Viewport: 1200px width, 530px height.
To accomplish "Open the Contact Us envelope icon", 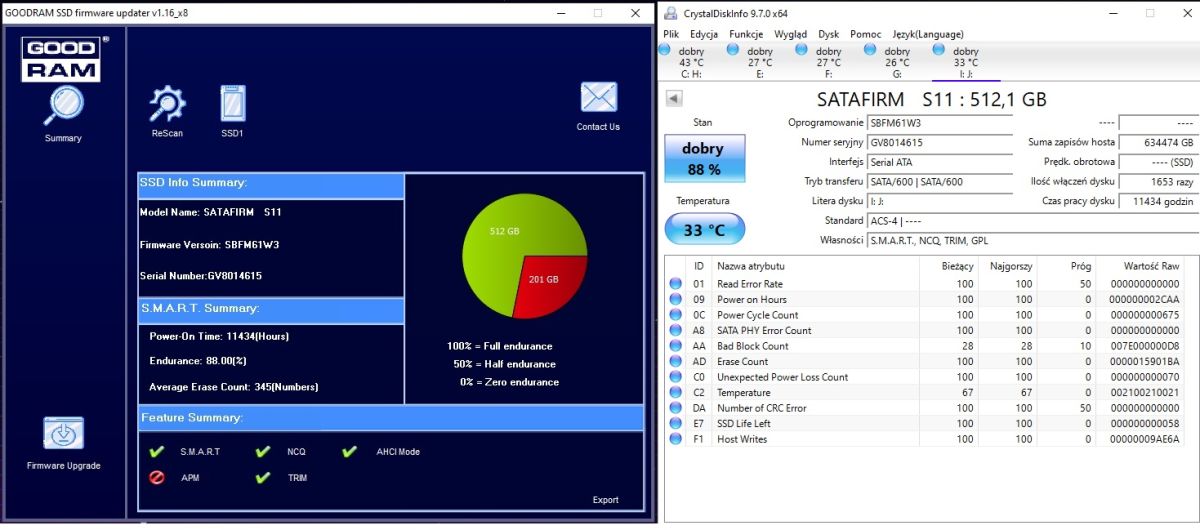I will (599, 97).
